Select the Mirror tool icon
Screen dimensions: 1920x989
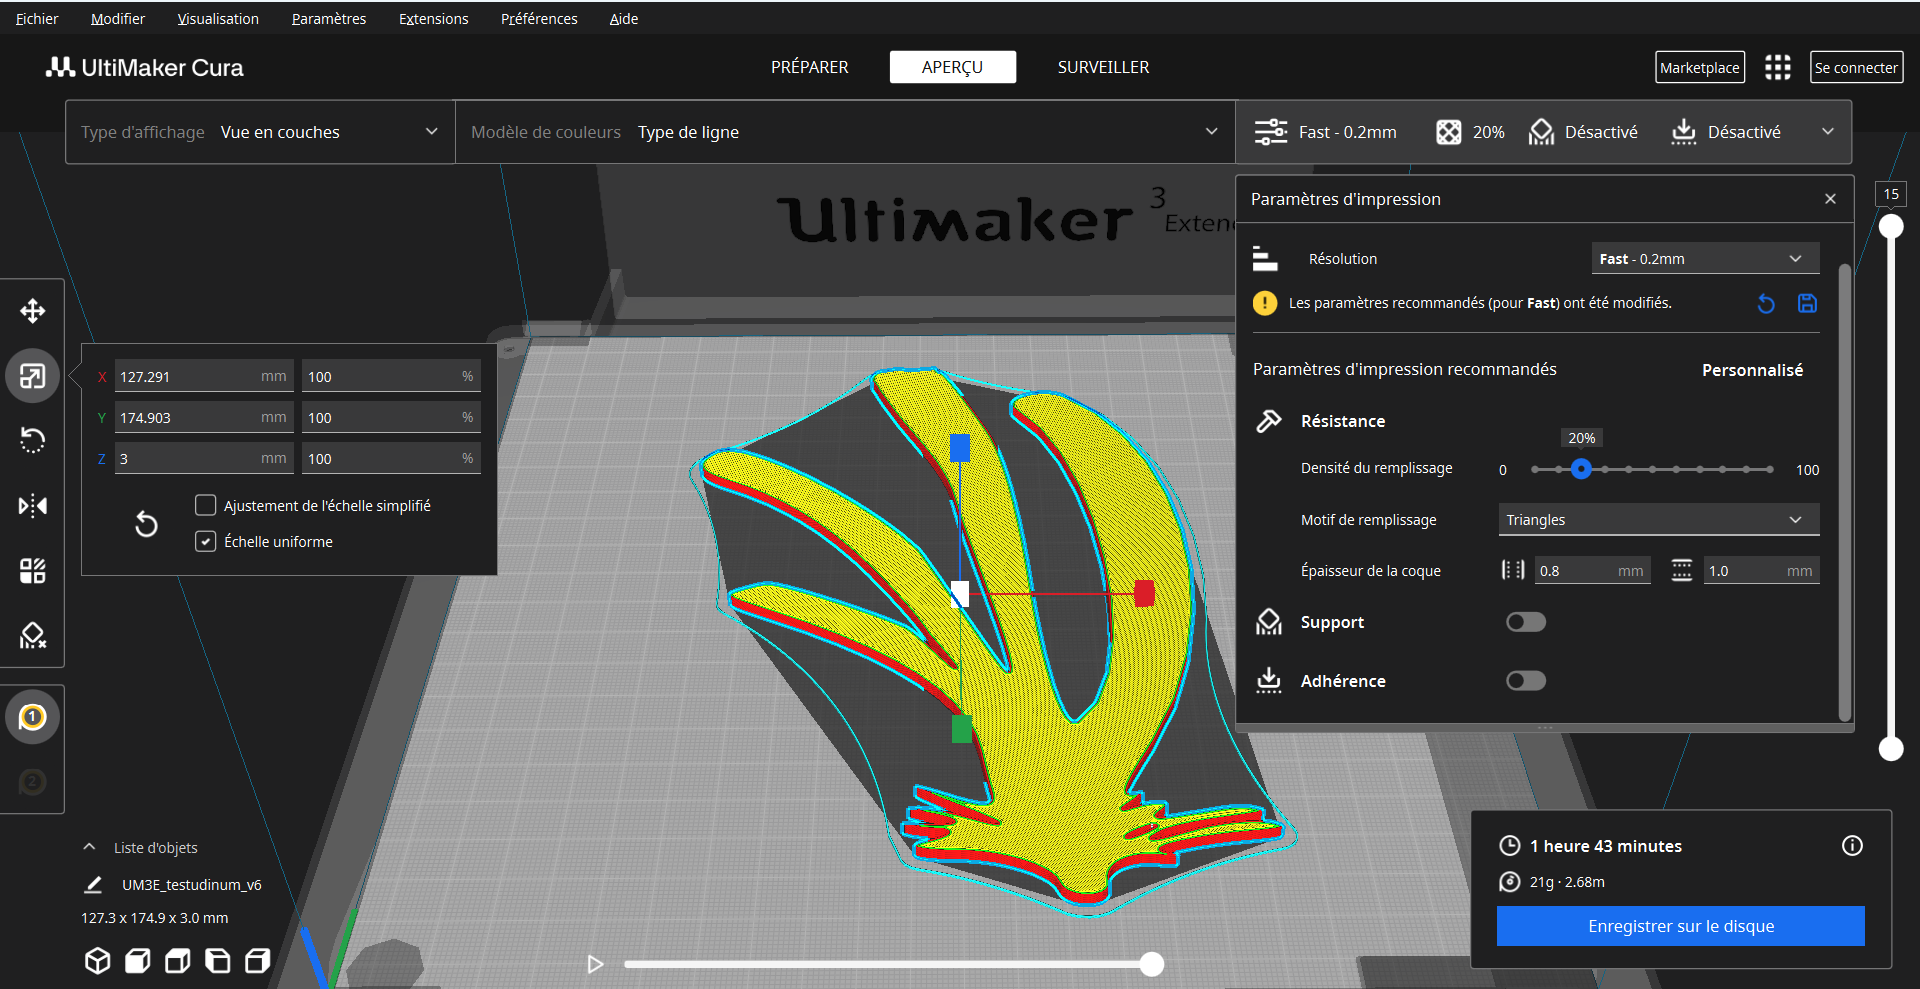click(32, 506)
